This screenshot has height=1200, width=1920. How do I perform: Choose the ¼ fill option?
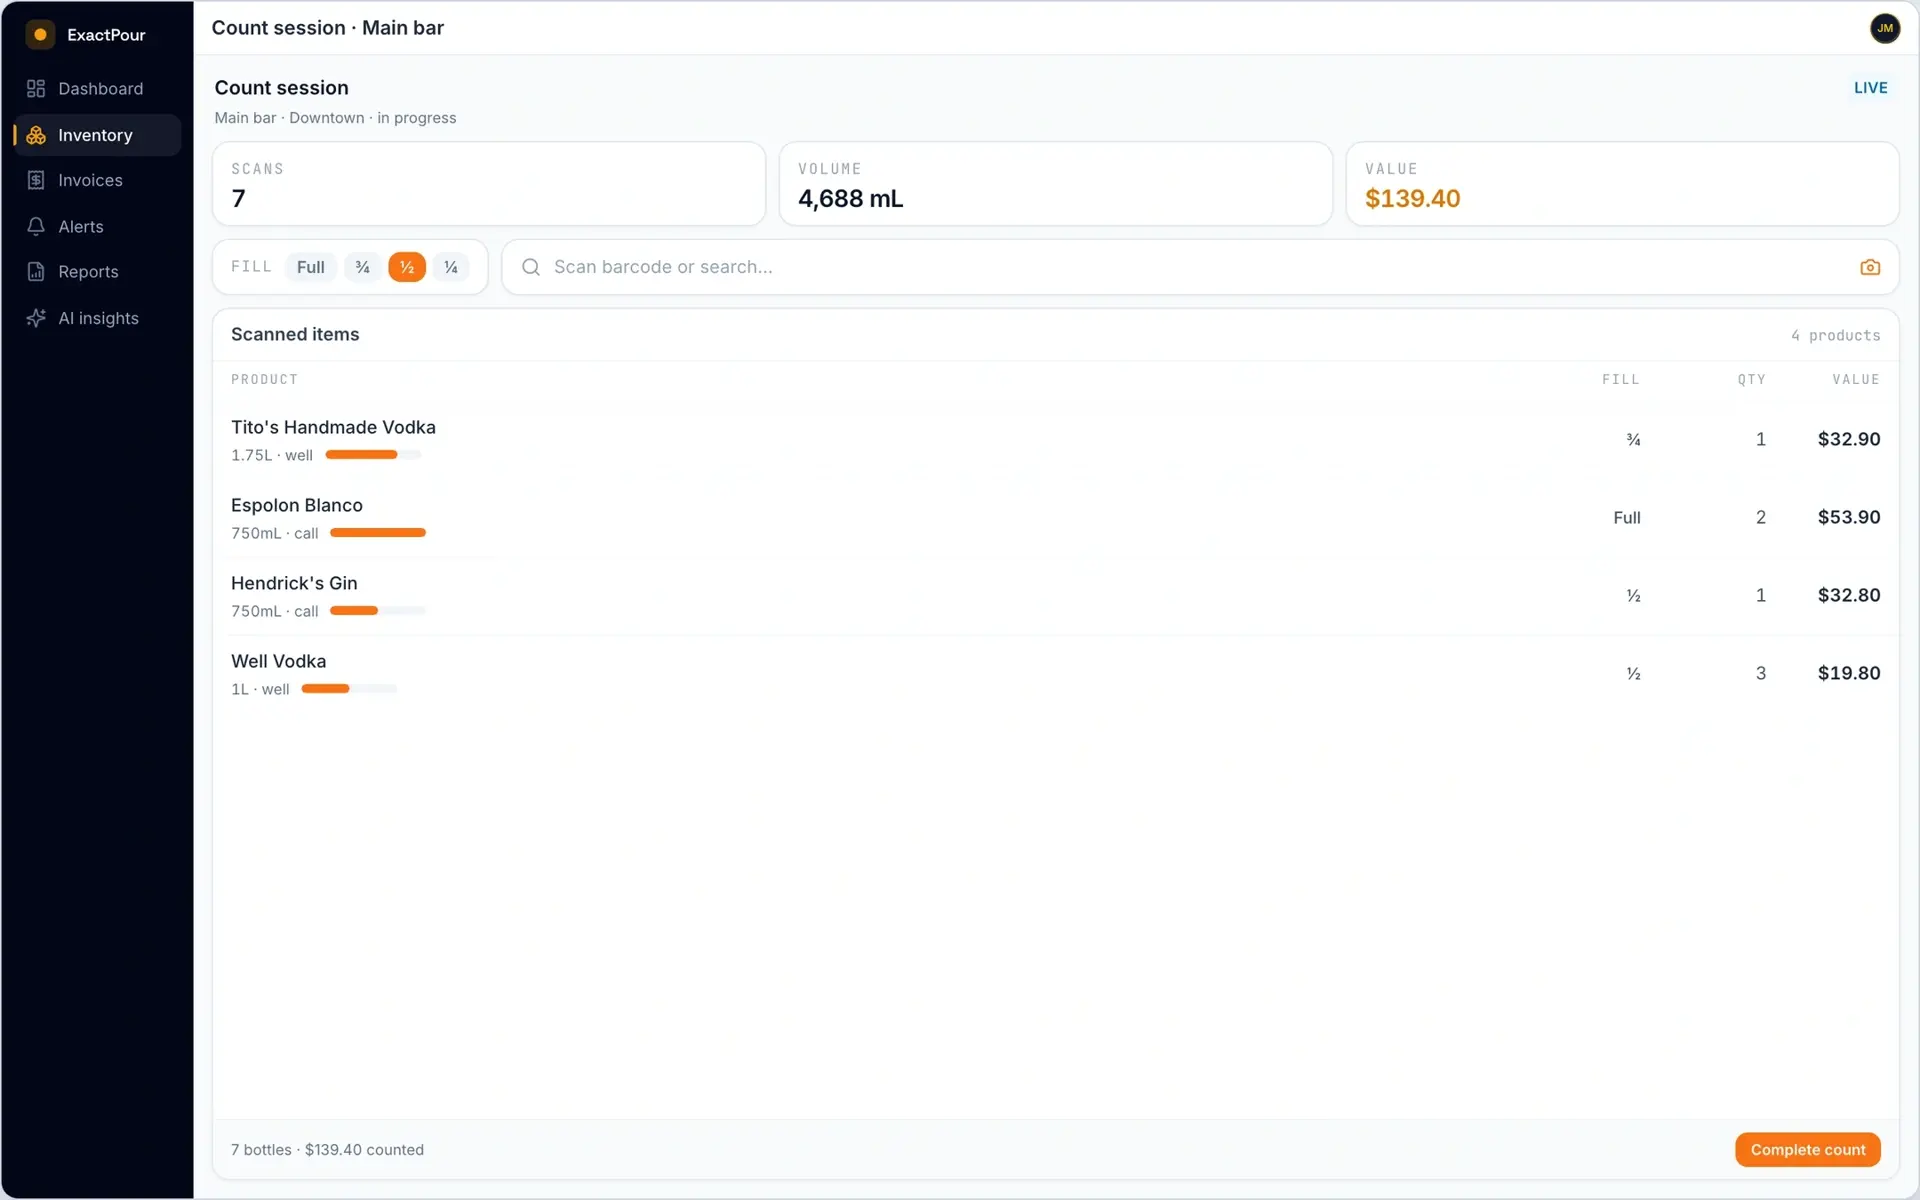pyautogui.click(x=451, y=267)
